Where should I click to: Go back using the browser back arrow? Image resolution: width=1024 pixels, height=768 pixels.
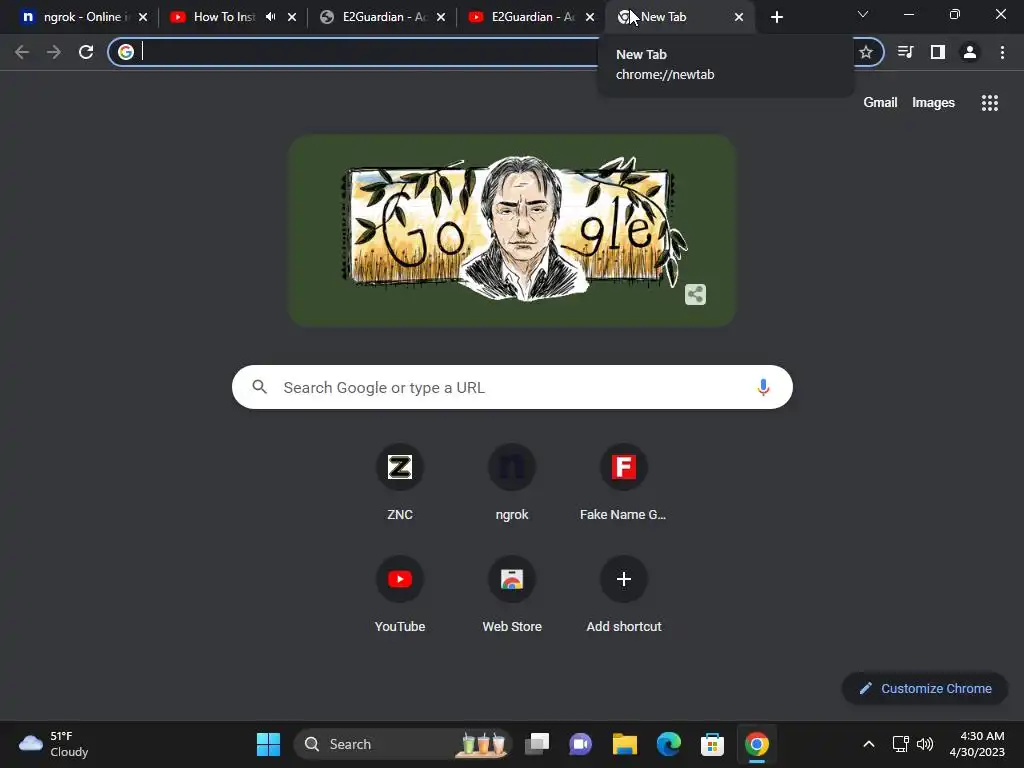pyautogui.click(x=22, y=52)
